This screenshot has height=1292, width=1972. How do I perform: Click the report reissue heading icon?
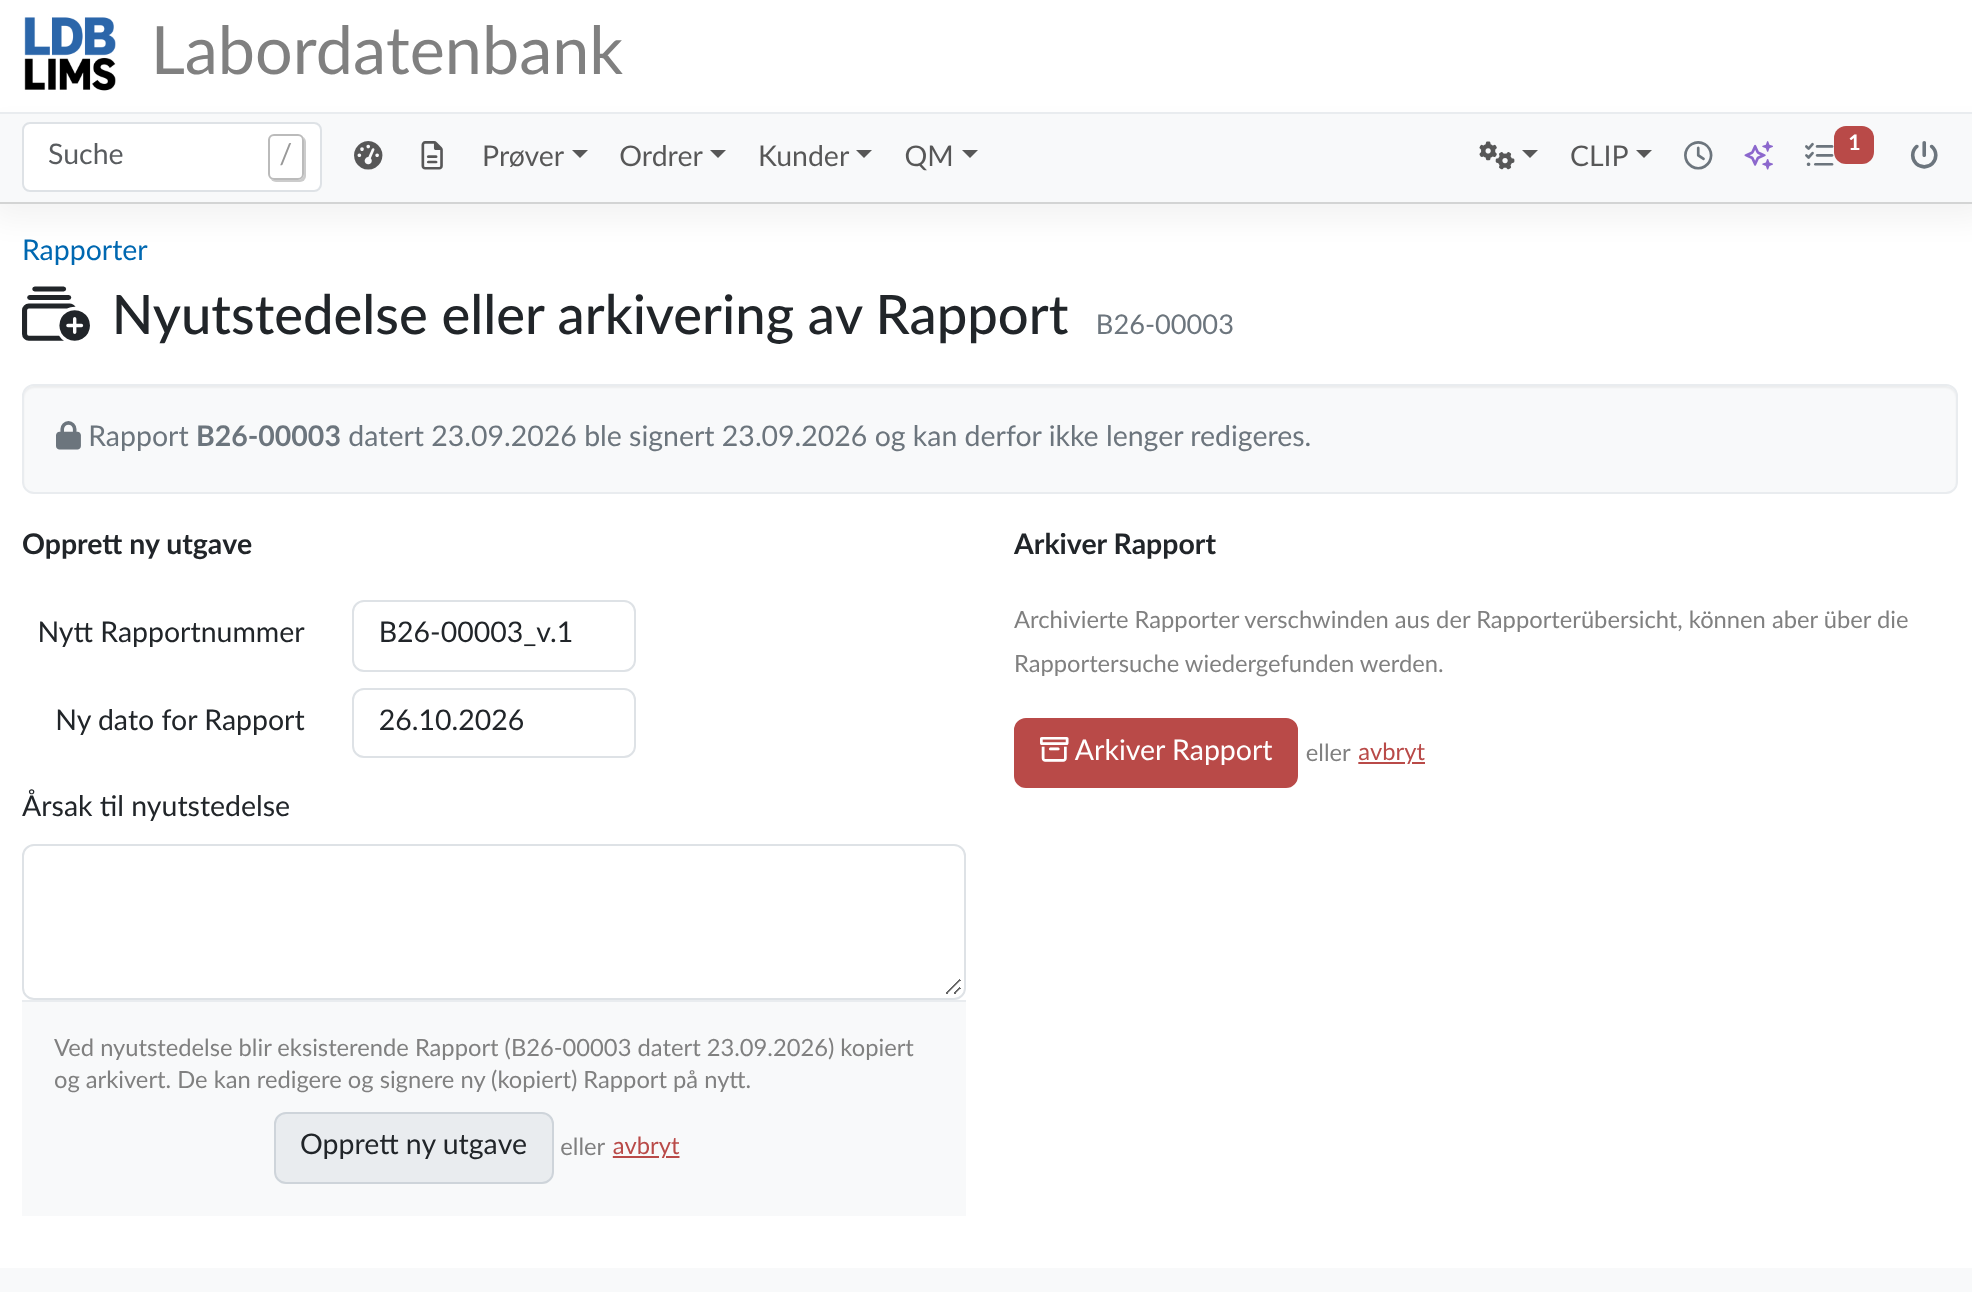[x=56, y=315]
